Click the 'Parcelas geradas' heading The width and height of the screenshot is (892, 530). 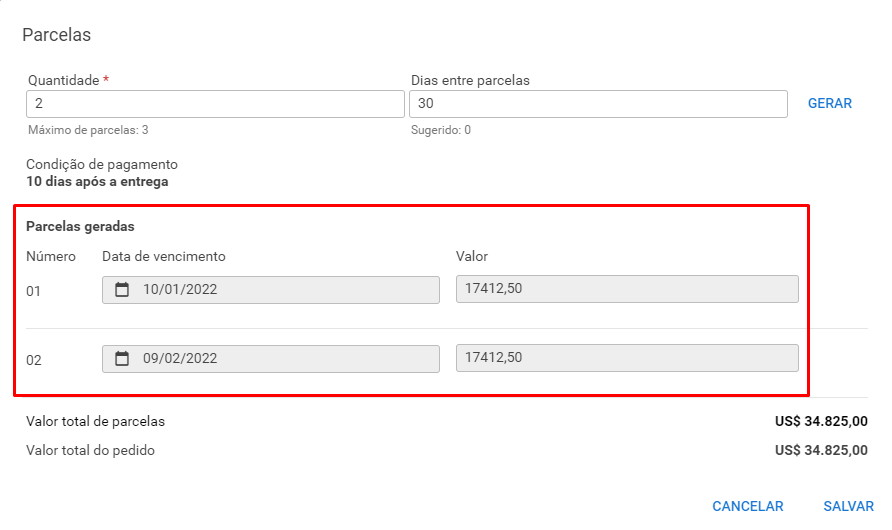(x=80, y=226)
